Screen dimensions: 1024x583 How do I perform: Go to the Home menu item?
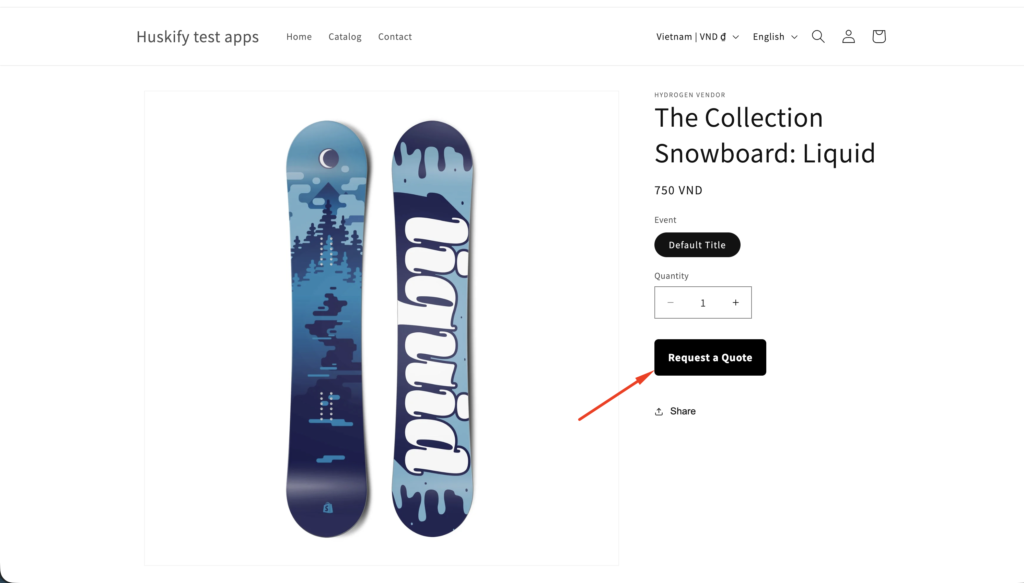tap(299, 37)
